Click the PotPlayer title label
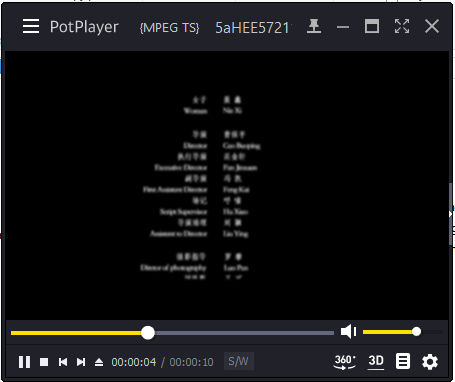 (x=84, y=27)
